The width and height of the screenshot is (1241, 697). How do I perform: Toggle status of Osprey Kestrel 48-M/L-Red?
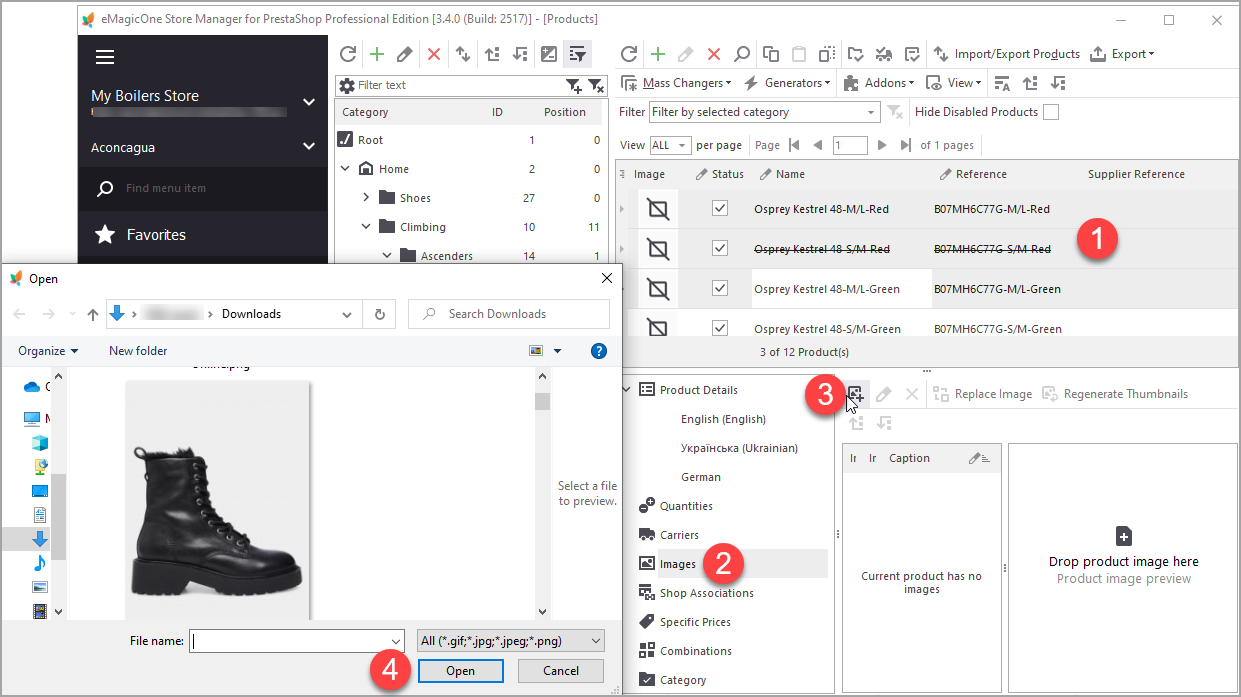[719, 208]
